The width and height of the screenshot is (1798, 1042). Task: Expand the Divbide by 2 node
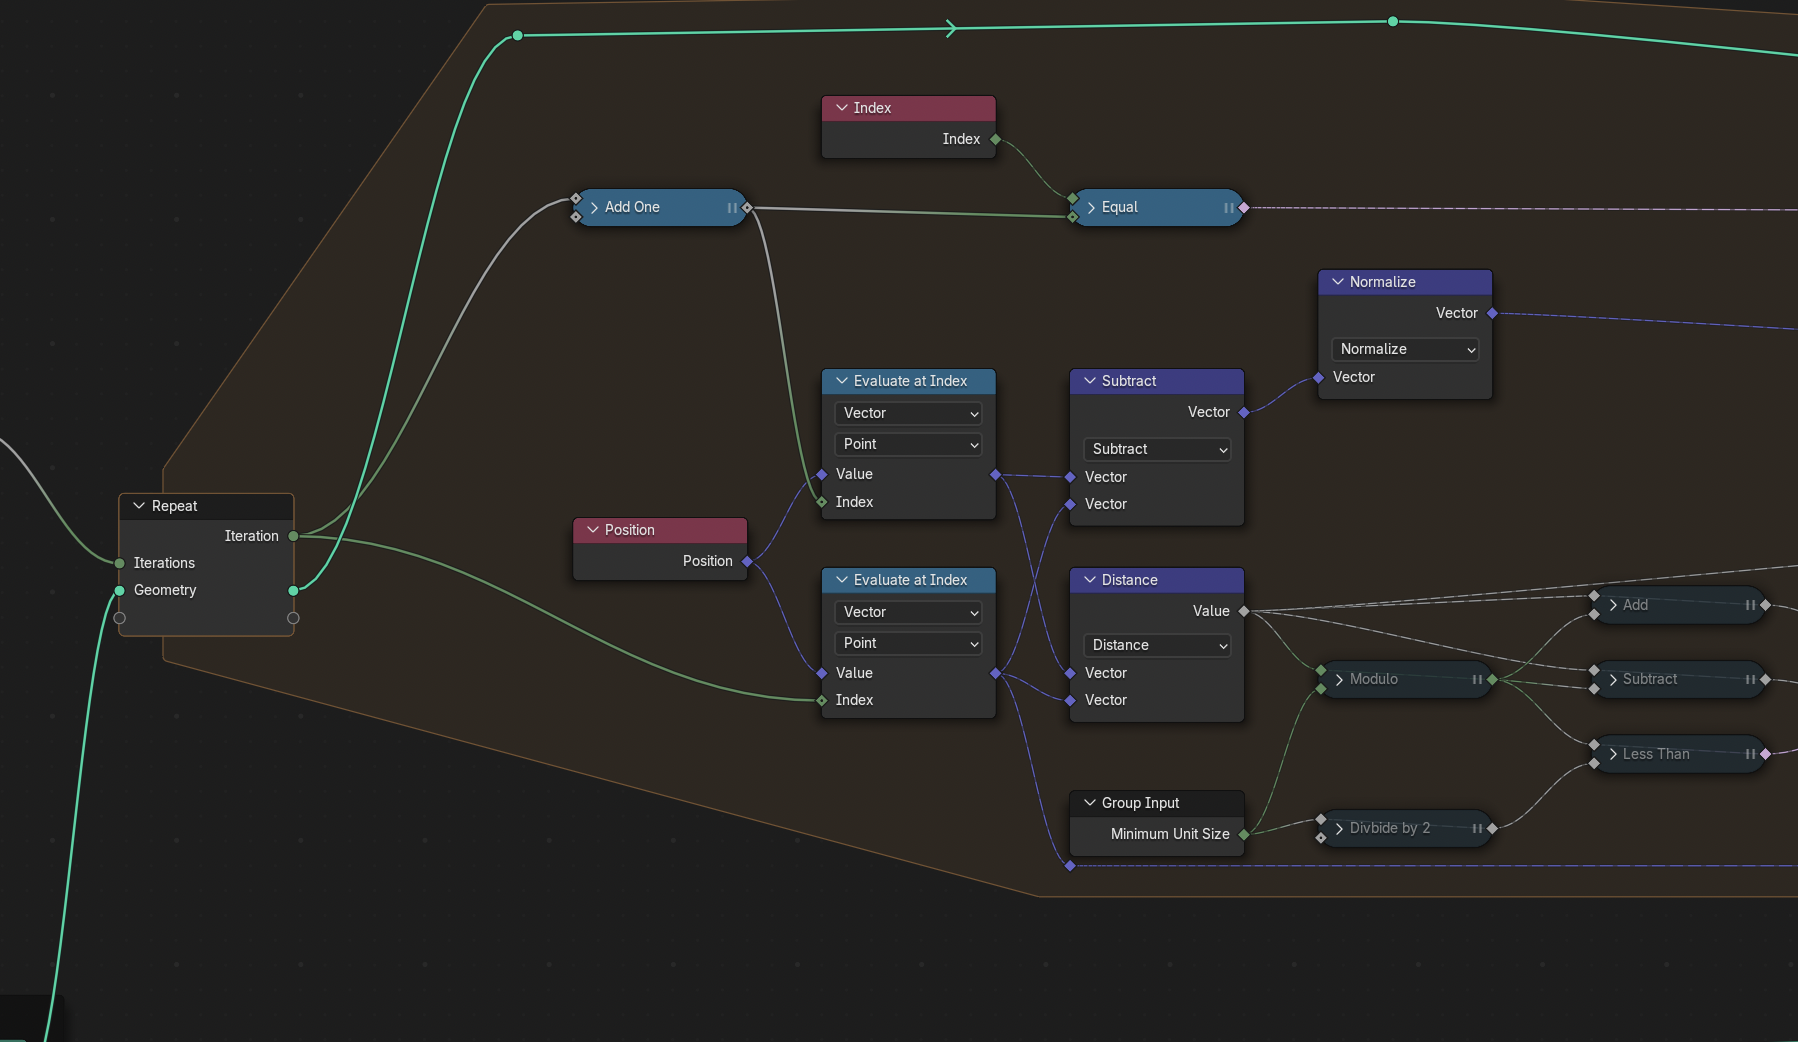(1339, 829)
